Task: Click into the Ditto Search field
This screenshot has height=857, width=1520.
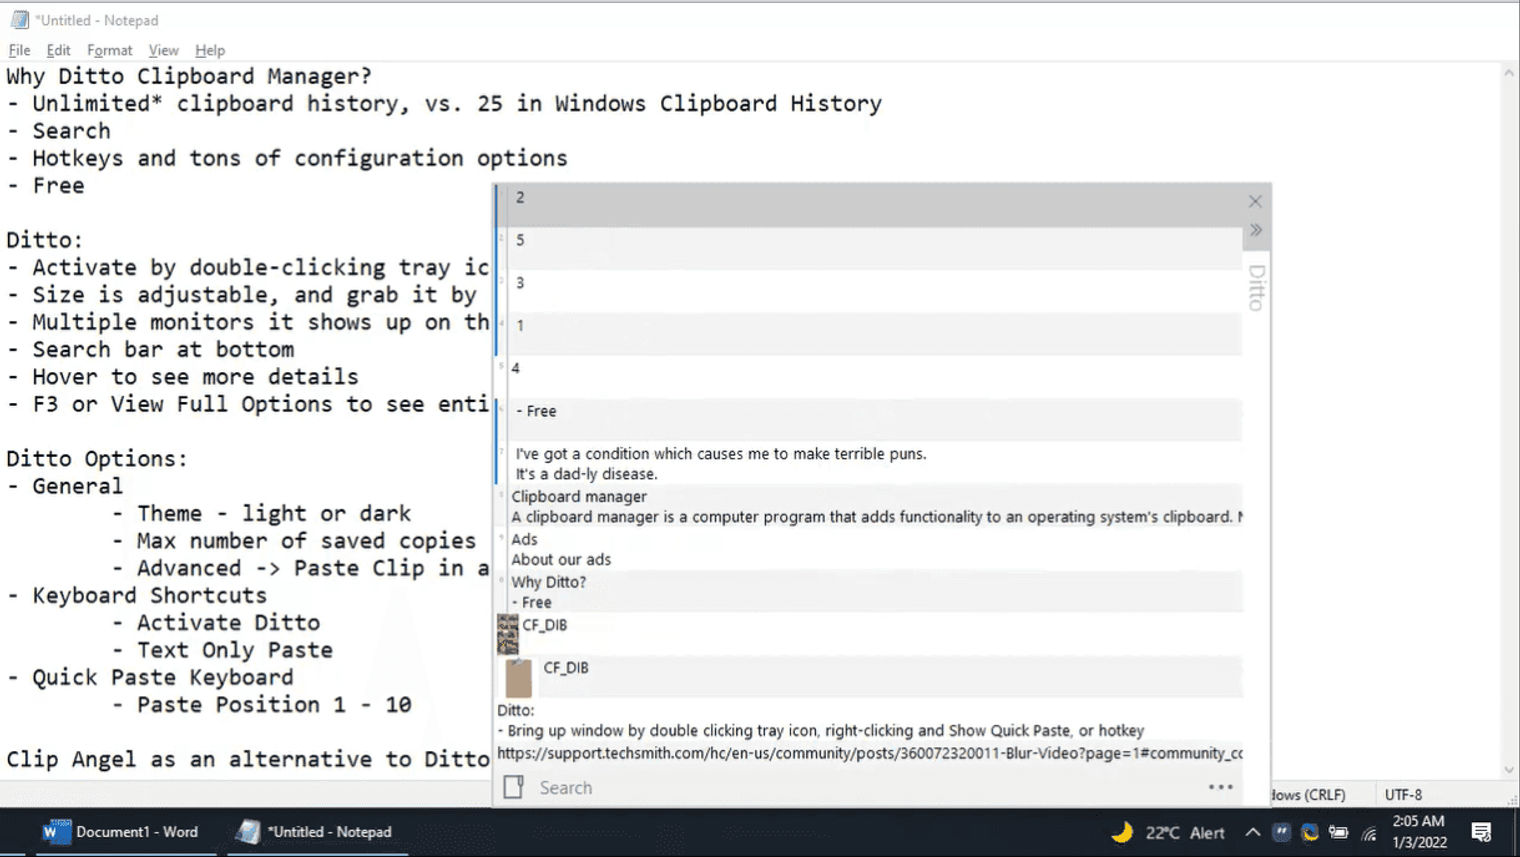Action: [x=860, y=787]
